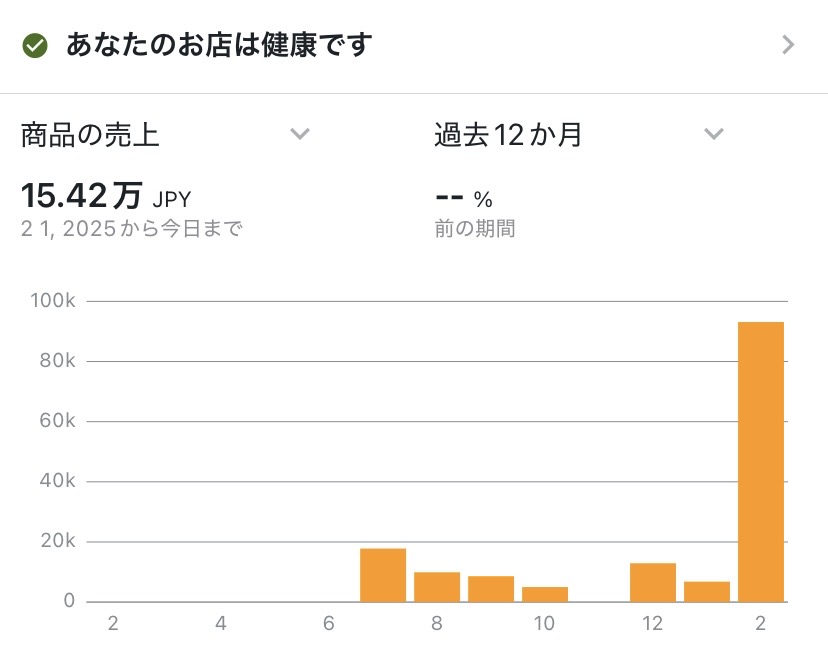Viewport: 828px width, 651px height.
Task: Open the 過去12か月 period dropdown arrow
Action: point(713,134)
